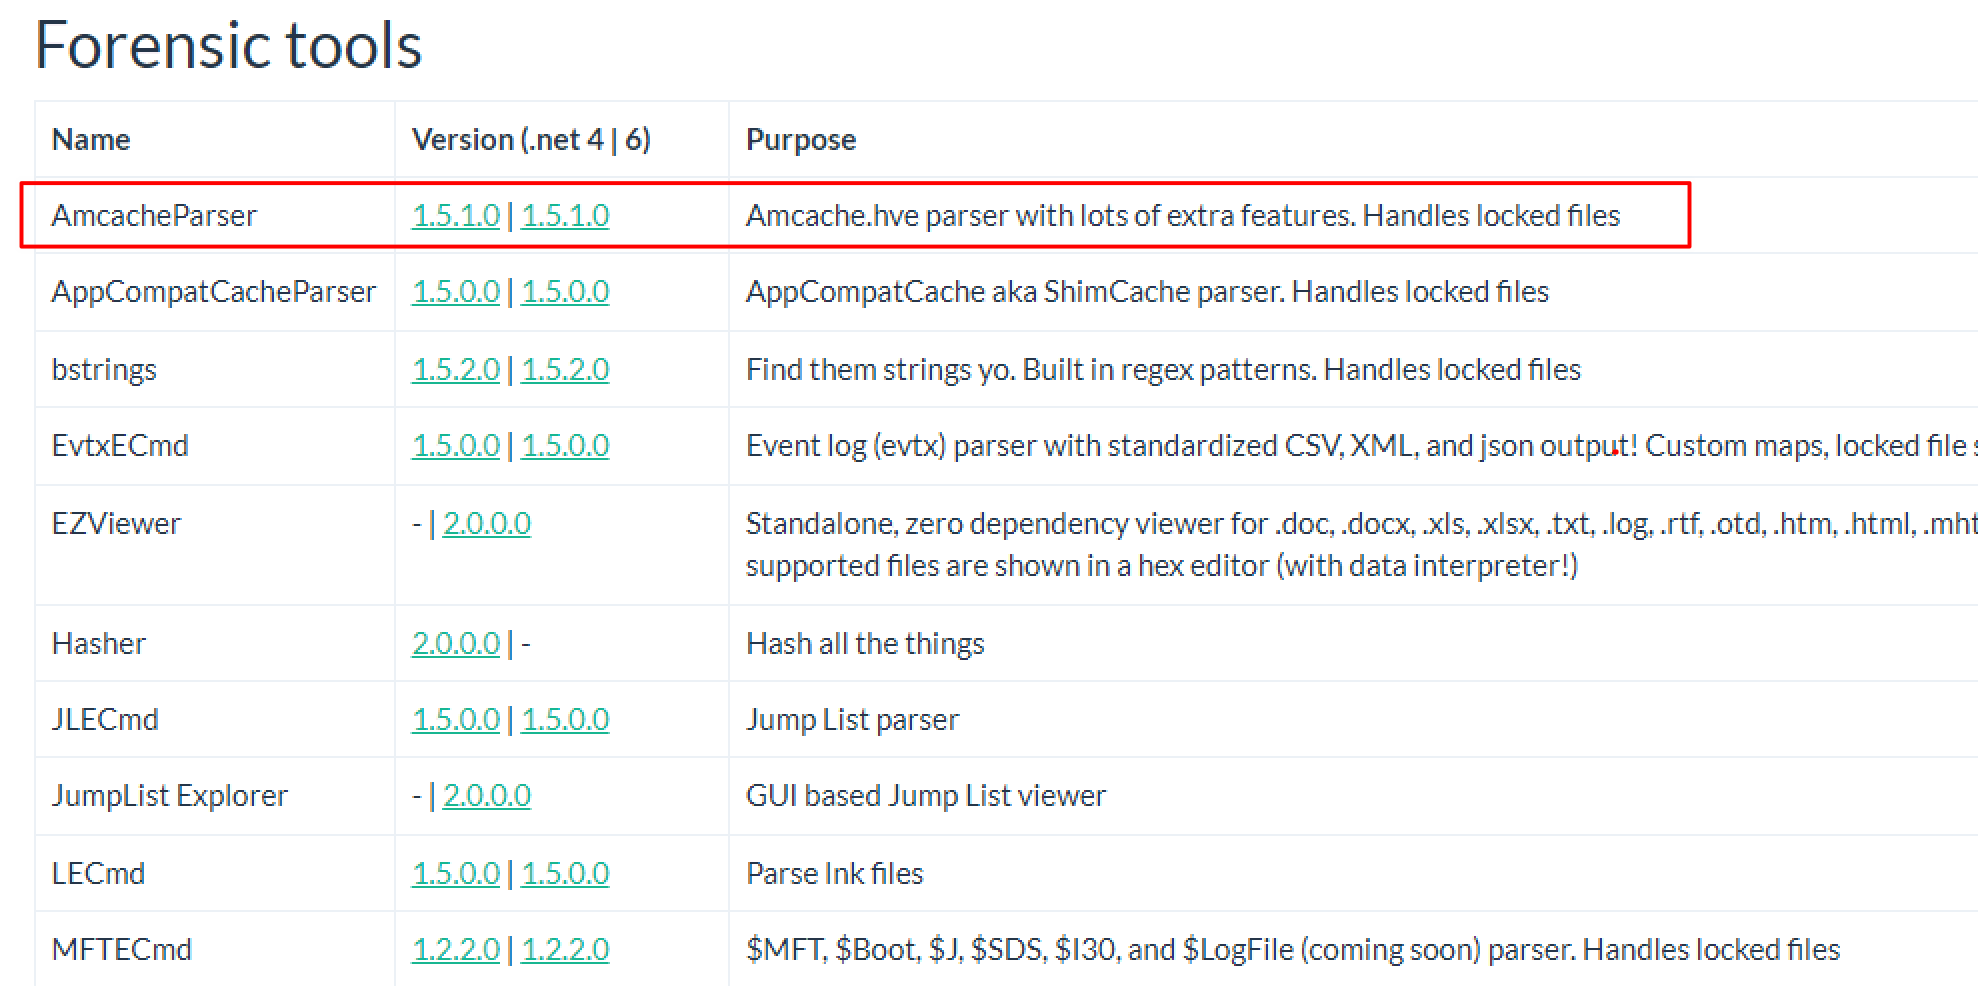Image resolution: width=1978 pixels, height=986 pixels.
Task: Open EvtxECmd .net 4 version link
Action: click(x=455, y=445)
